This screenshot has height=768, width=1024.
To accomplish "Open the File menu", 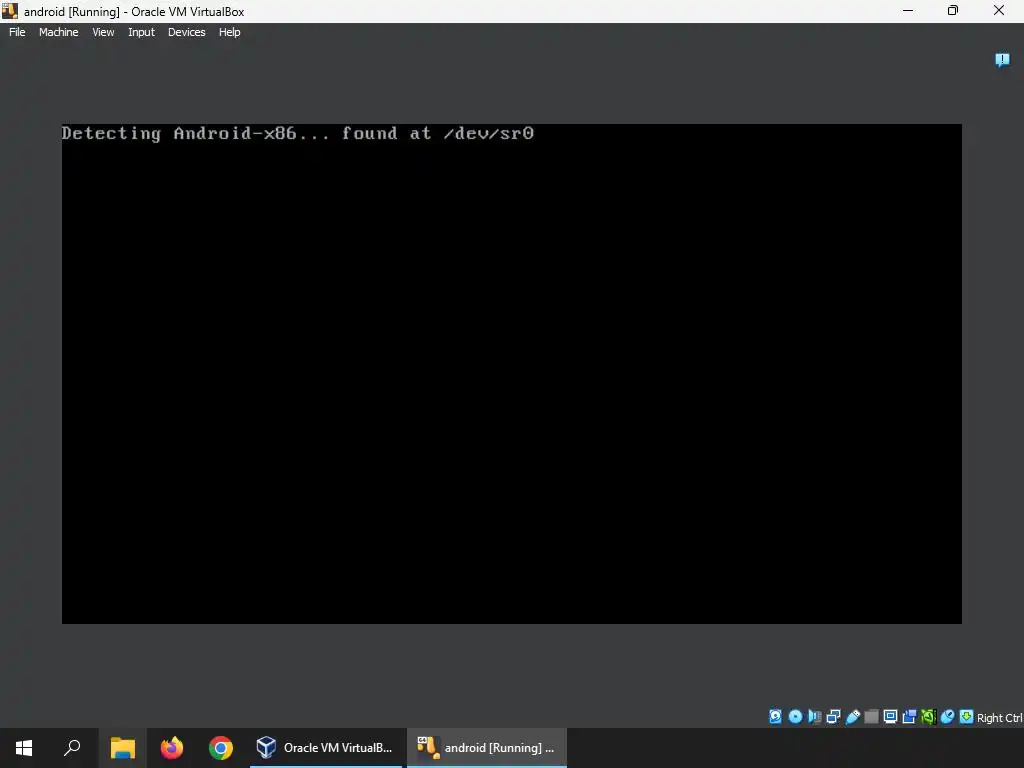I will click(x=17, y=32).
